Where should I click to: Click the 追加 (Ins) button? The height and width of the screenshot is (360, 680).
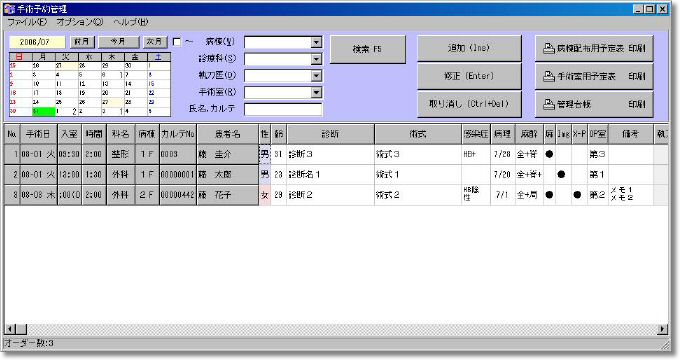coord(469,48)
